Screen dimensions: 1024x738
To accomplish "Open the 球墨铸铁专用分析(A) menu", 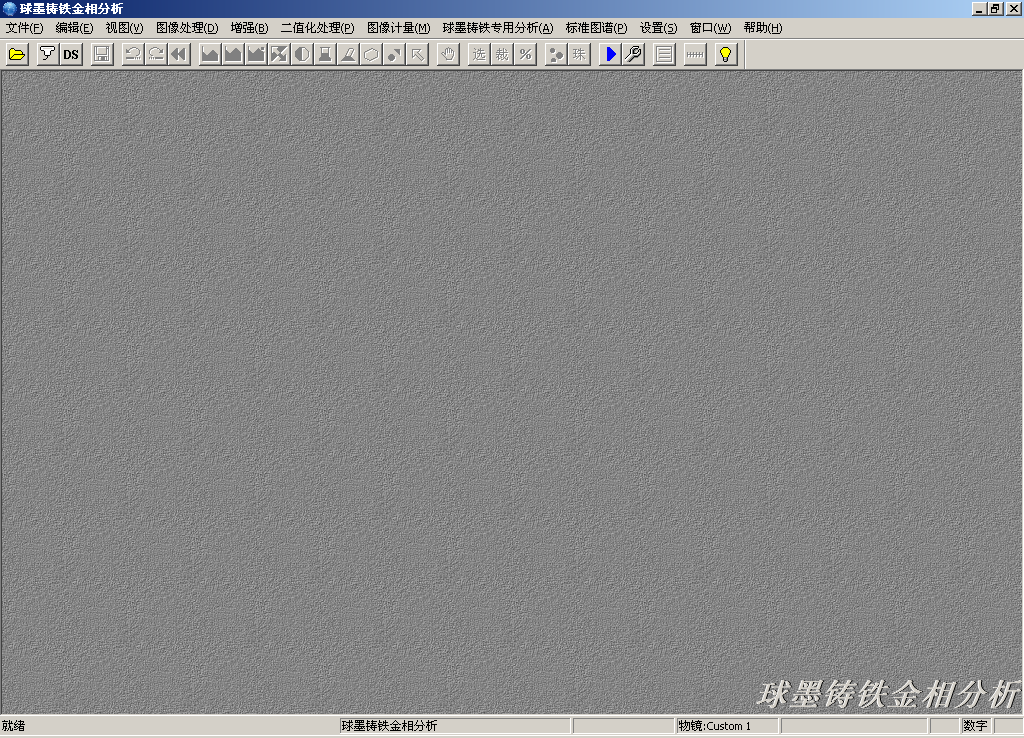I will click(497, 28).
